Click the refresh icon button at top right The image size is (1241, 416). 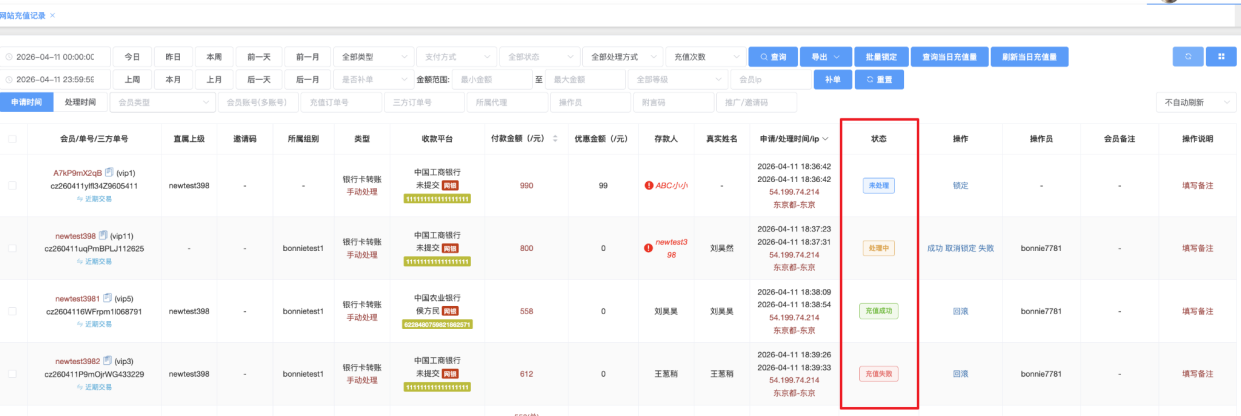pyautogui.click(x=1187, y=57)
